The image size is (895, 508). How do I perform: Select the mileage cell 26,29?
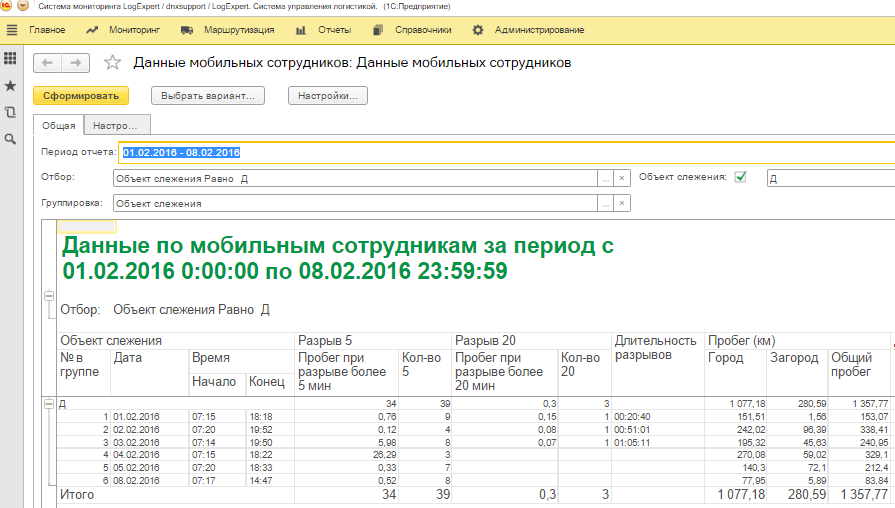[x=346, y=455]
